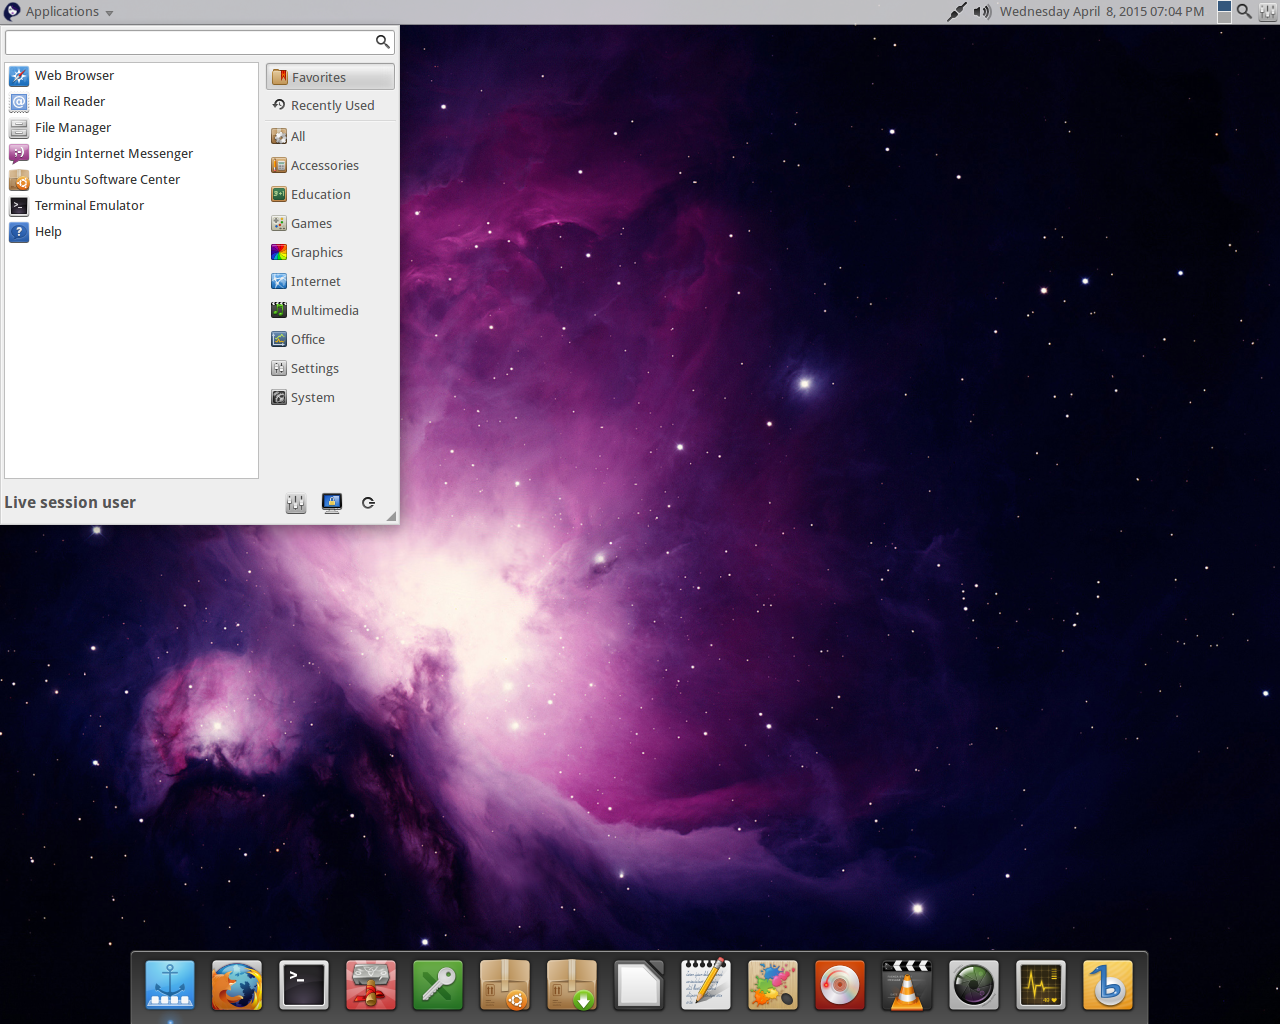Viewport: 1280px width, 1024px height.
Task: Open the Internet category
Action: pyautogui.click(x=314, y=281)
